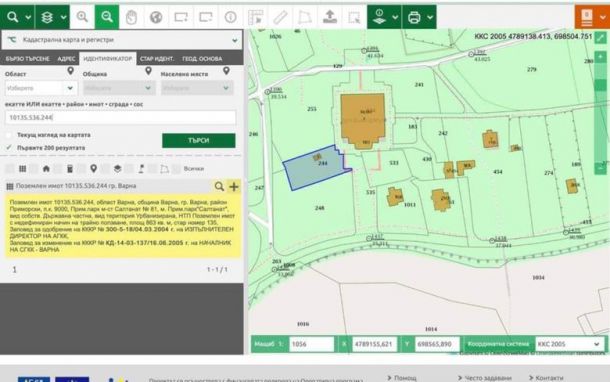Click the location pin beside Област
Viewport: 610px width, 382px height.
point(70,71)
